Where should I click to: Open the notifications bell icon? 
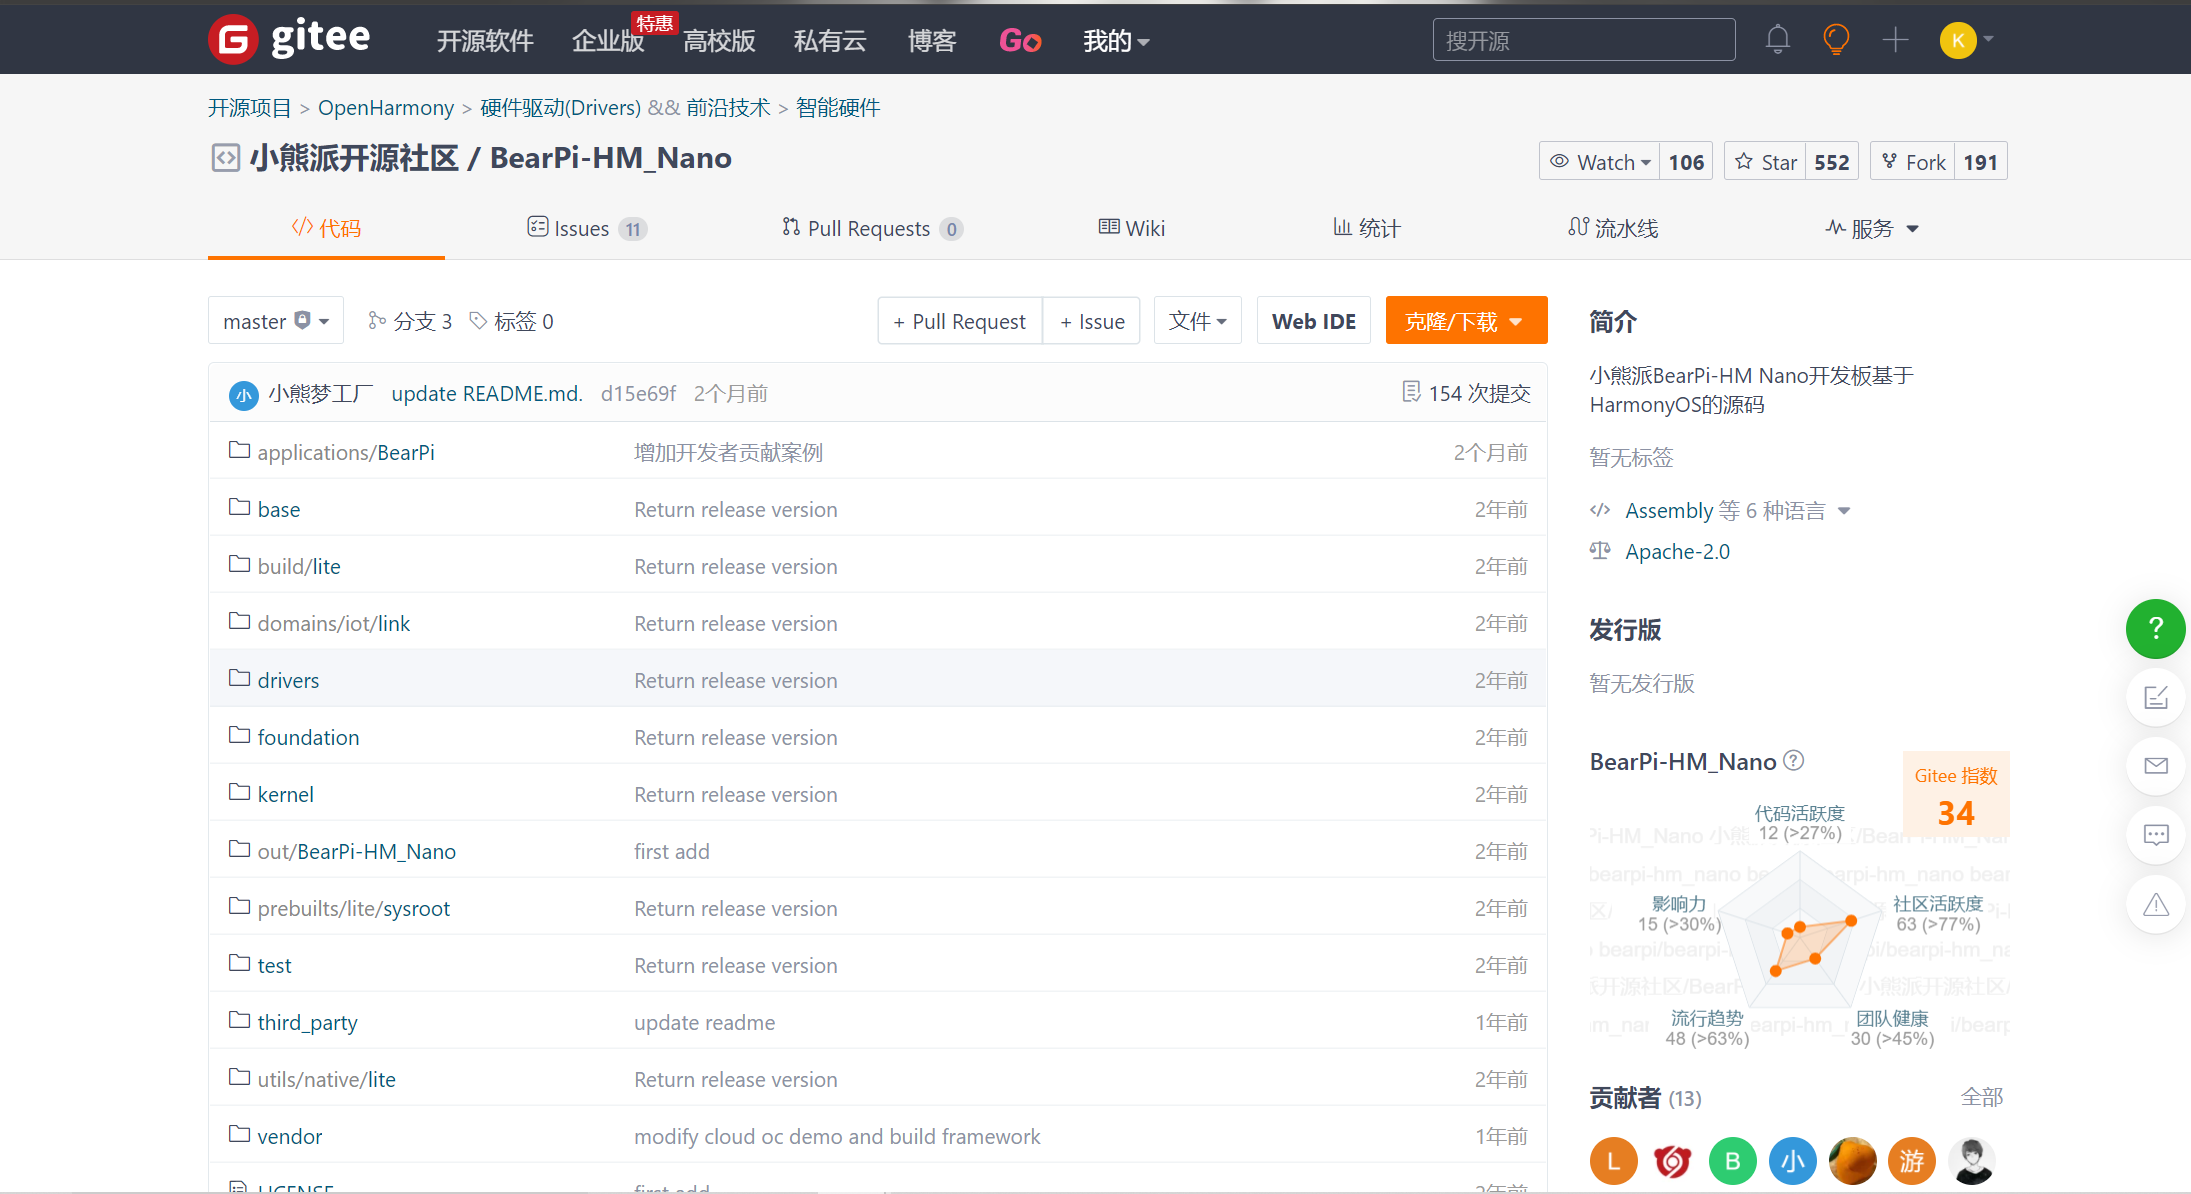(1777, 40)
